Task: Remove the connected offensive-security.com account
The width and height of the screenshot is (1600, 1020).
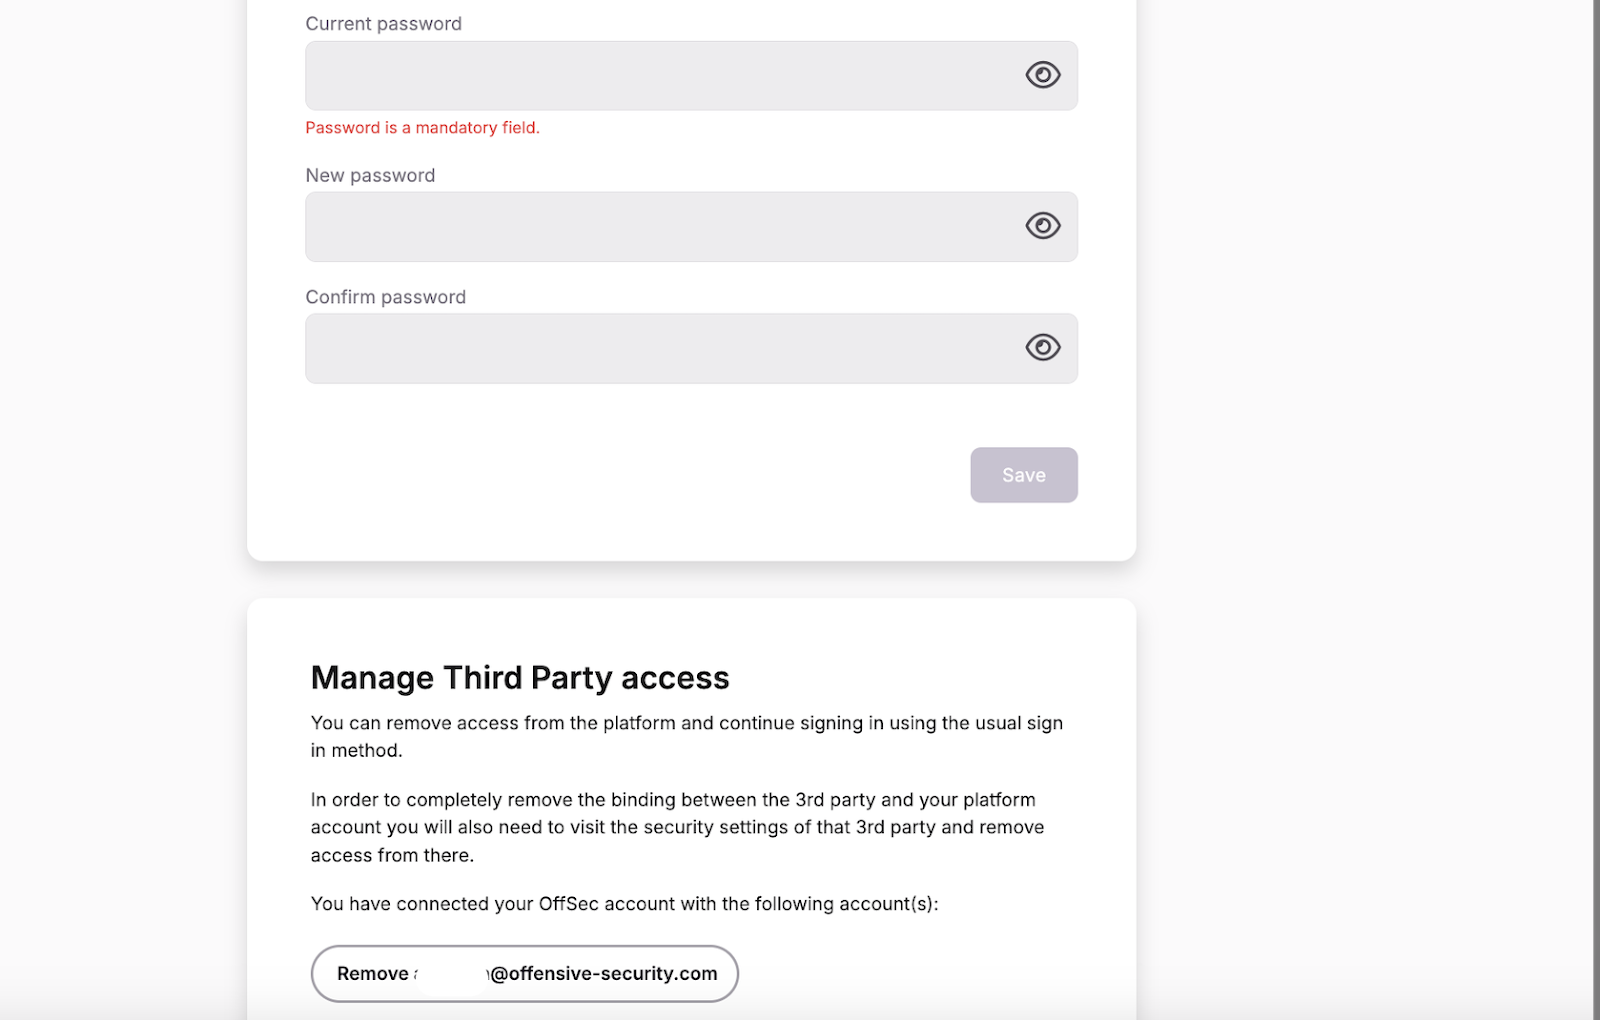Action: [525, 974]
